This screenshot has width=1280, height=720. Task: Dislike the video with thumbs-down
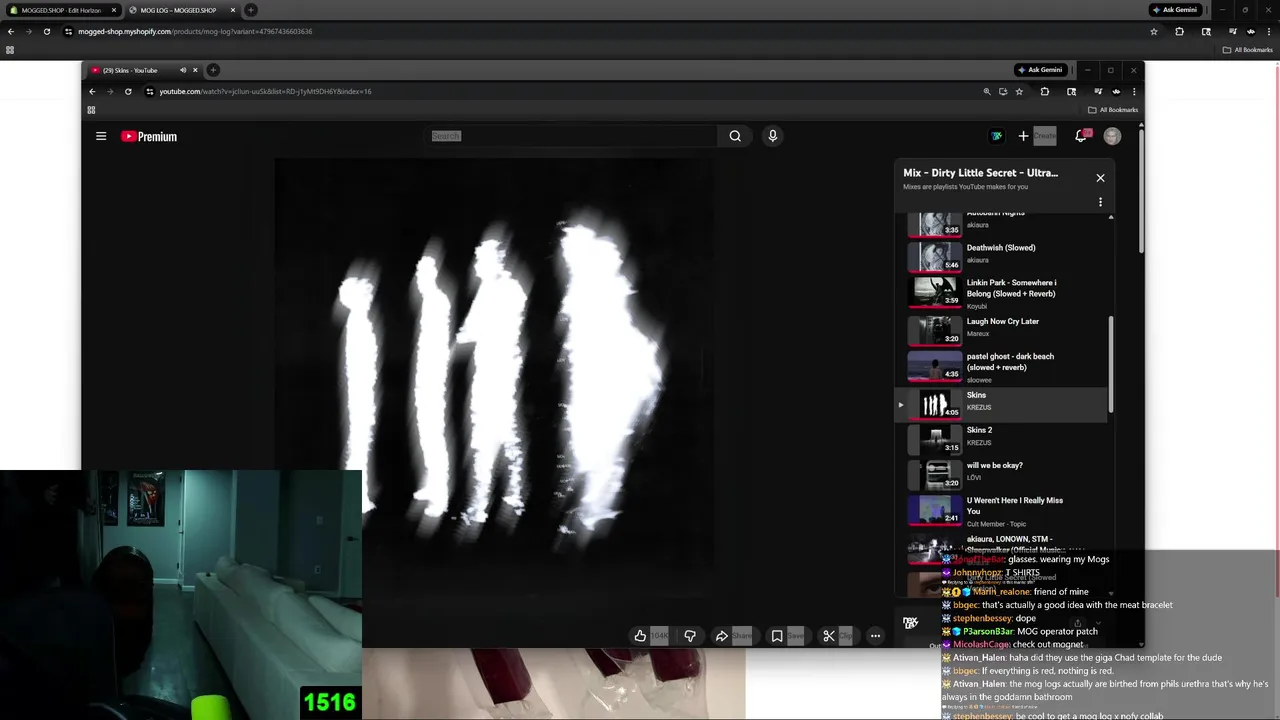pos(690,636)
